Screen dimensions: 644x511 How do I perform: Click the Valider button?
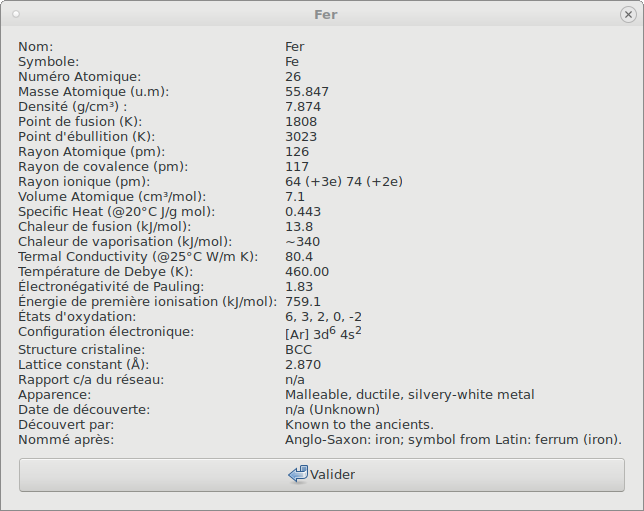322,475
